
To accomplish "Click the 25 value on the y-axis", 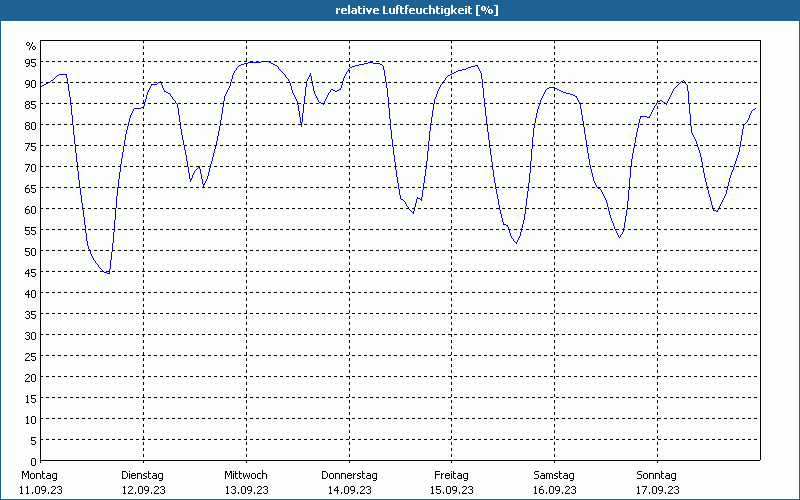I will click(x=31, y=357).
